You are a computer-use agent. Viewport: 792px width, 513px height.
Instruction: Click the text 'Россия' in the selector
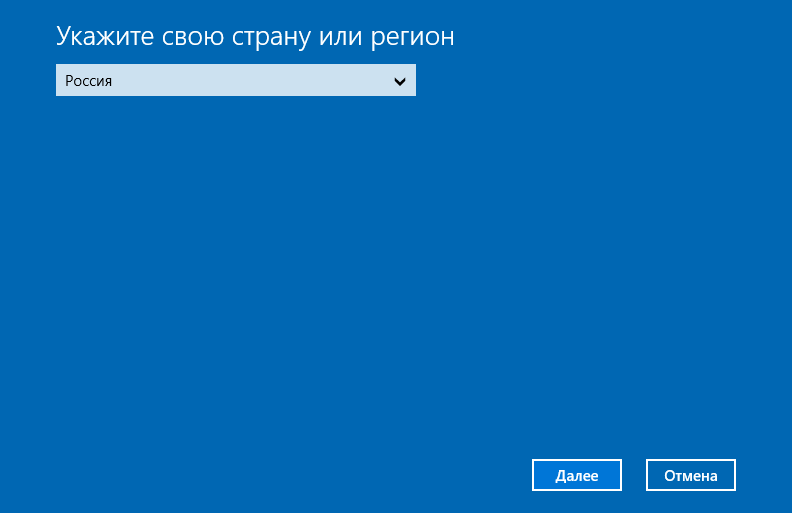pyautogui.click(x=89, y=81)
